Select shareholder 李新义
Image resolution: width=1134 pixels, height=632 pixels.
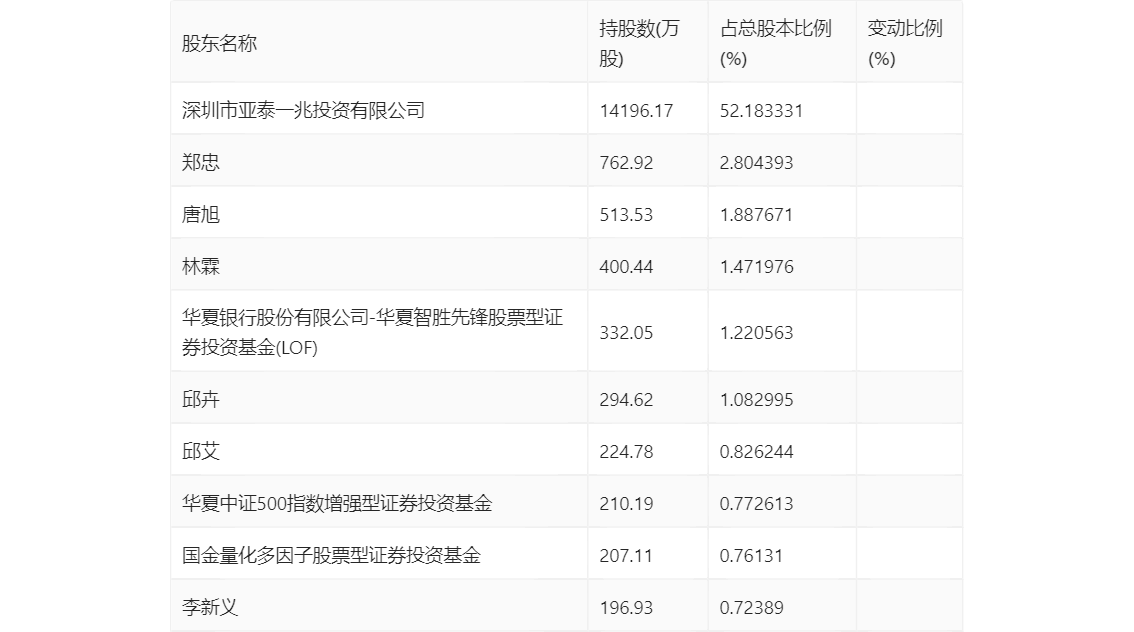(210, 607)
